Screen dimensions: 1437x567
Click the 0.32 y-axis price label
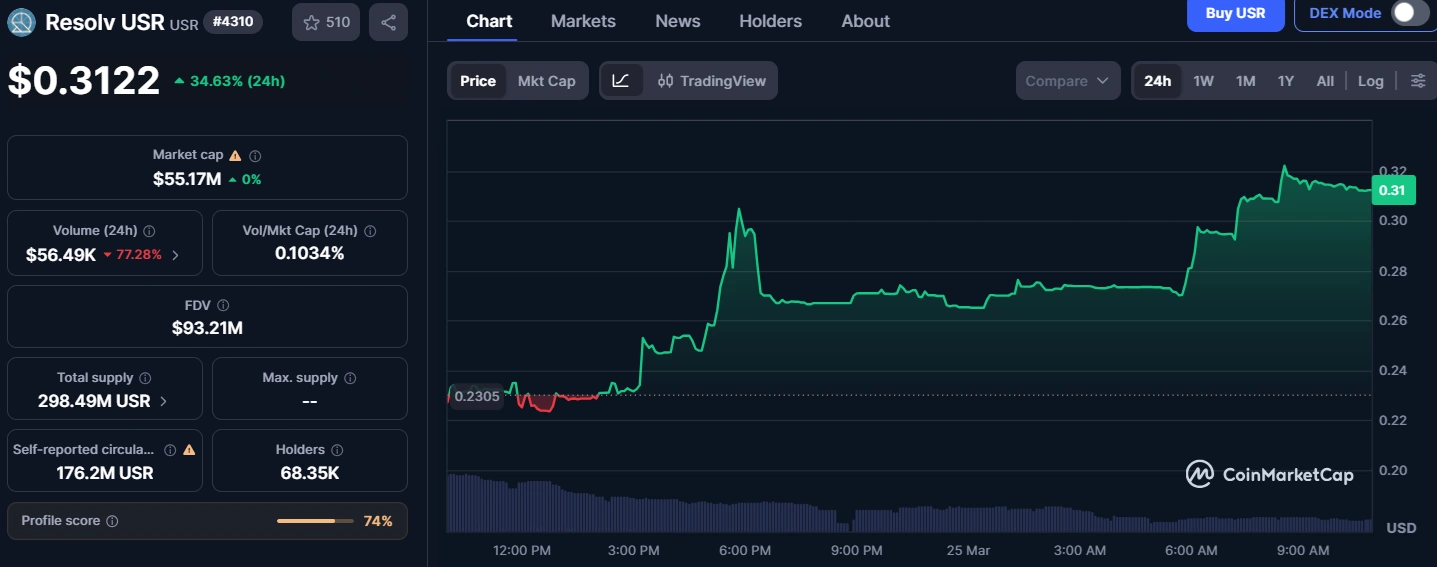(x=1392, y=171)
